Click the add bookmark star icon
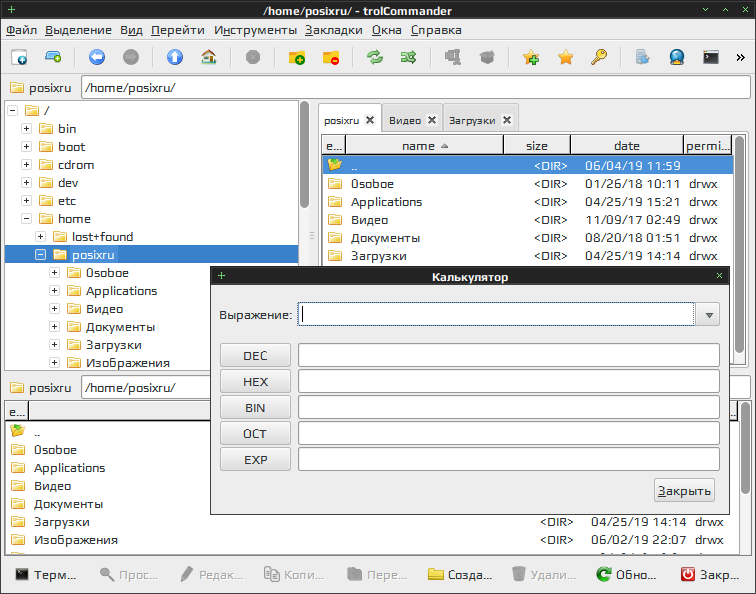This screenshot has height=594, width=756. [531, 57]
